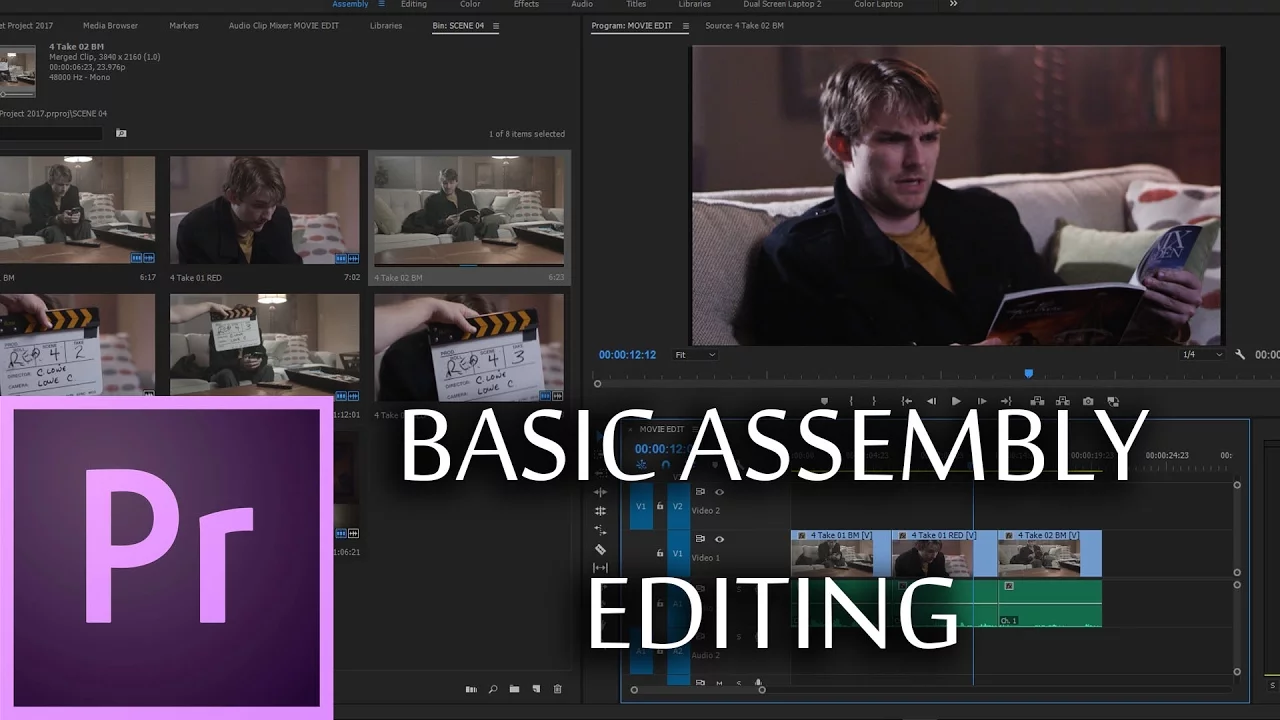
Task: Switch to the Effects workspace
Action: [x=526, y=4]
